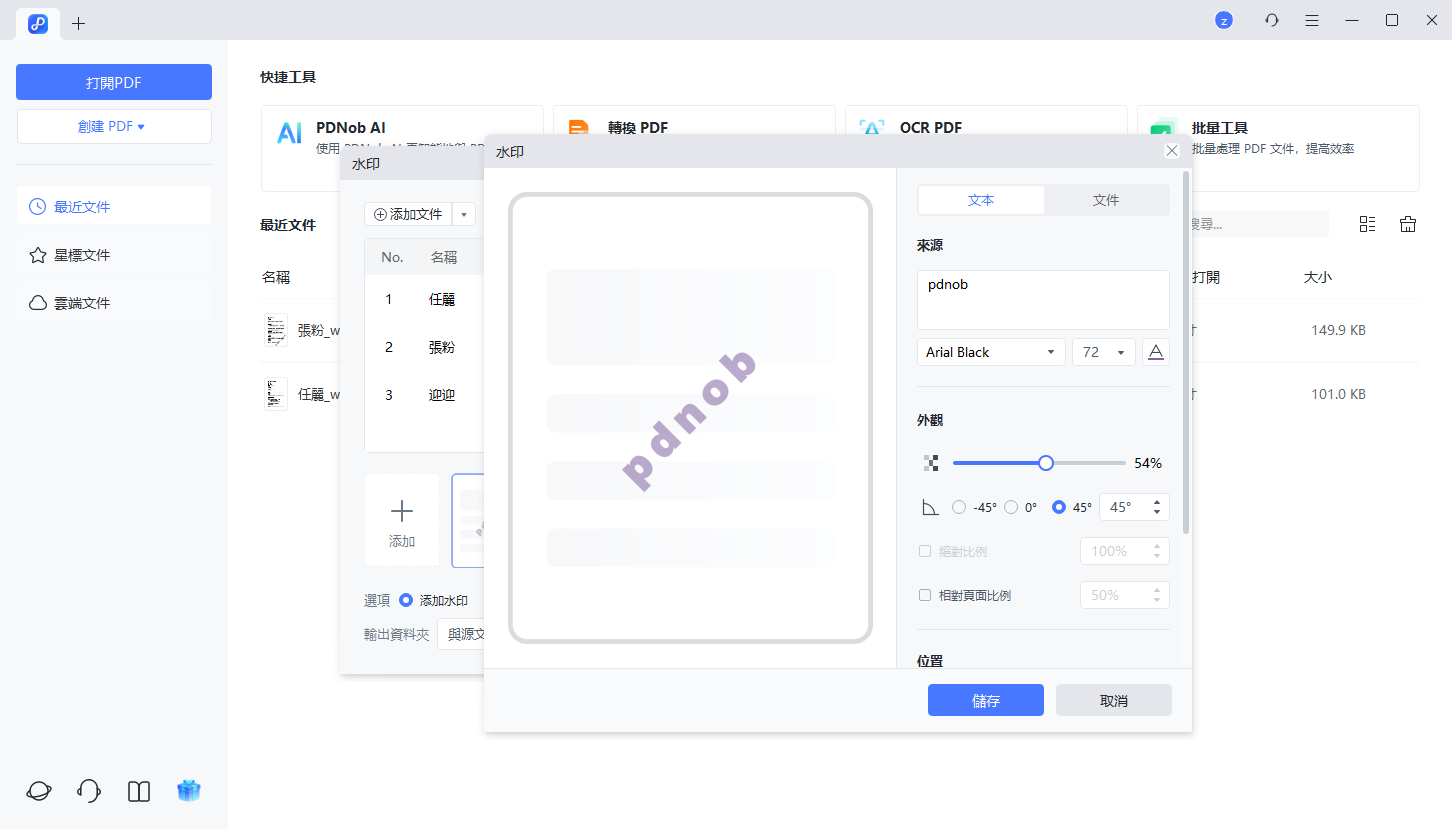Enable the 相對頁面比例 checkbox

(x=925, y=595)
